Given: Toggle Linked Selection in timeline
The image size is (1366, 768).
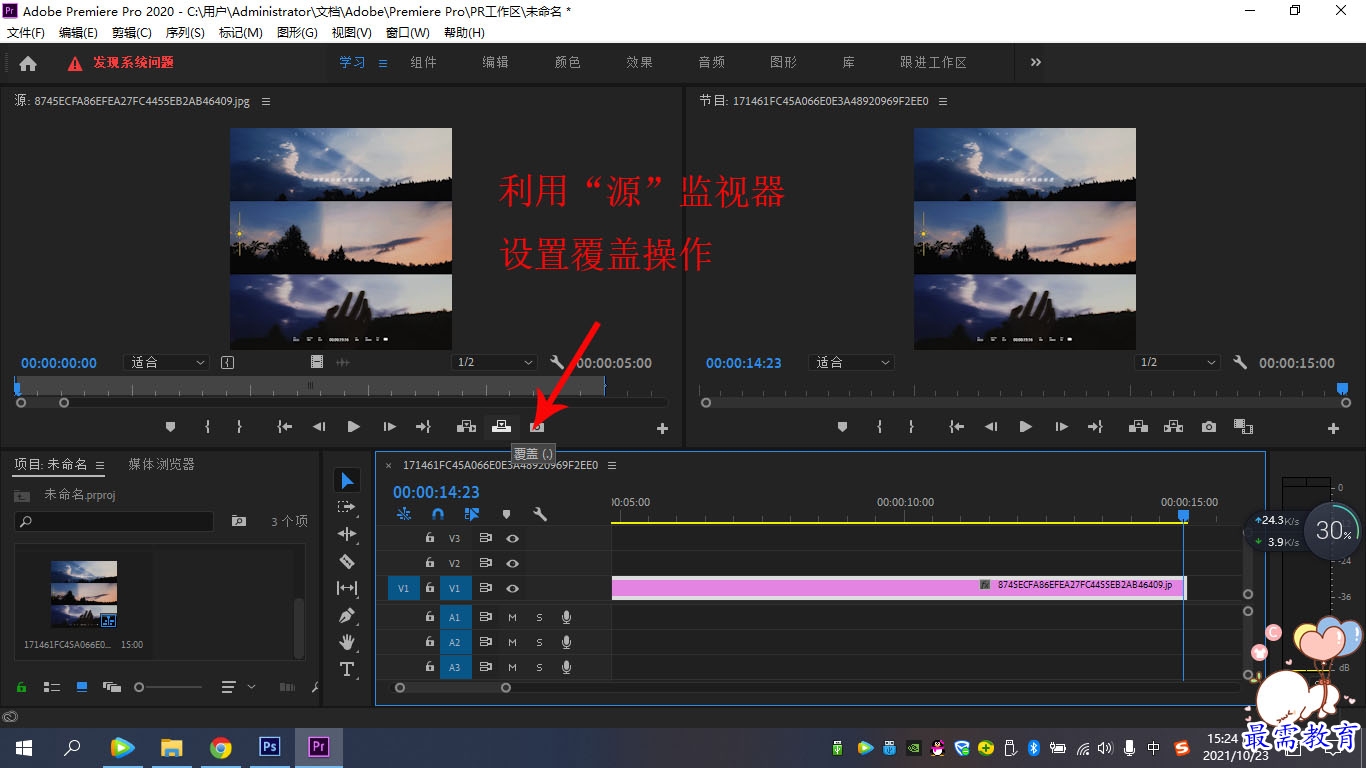Looking at the screenshot, I should tap(472, 514).
